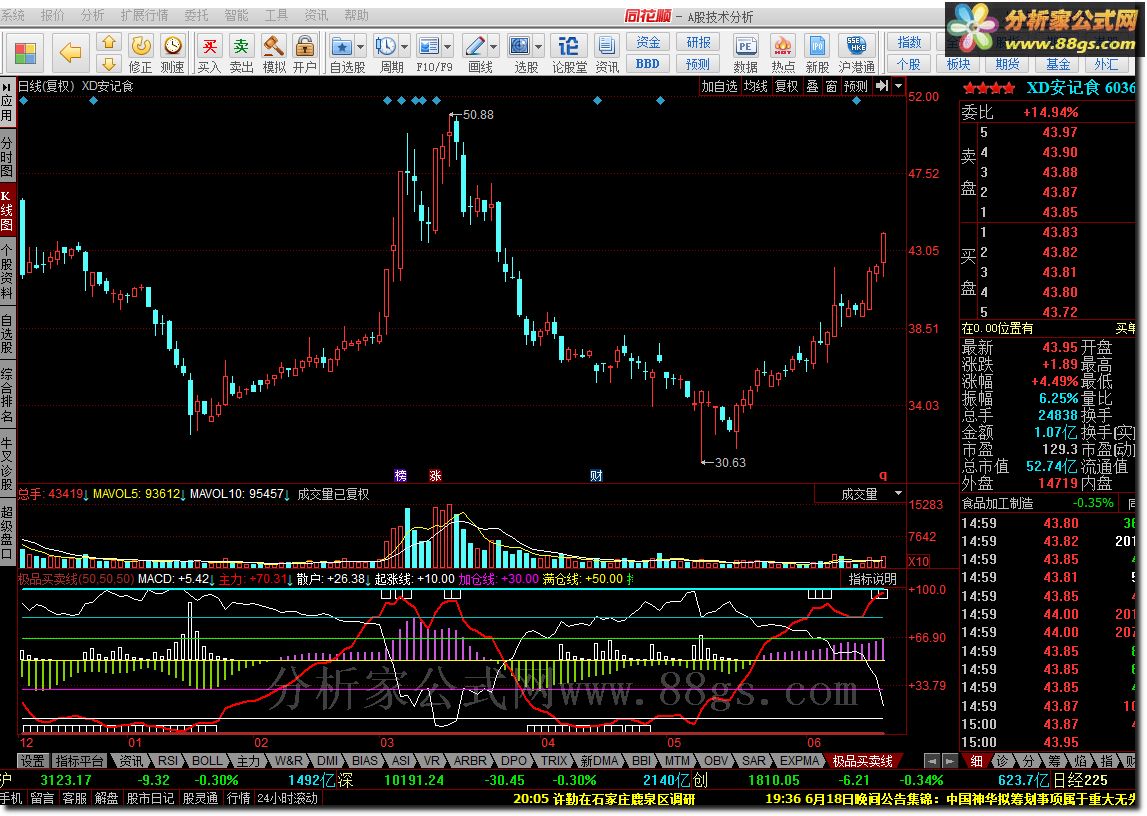
Task: Click 加自选 add to favorites button
Action: pyautogui.click(x=719, y=86)
